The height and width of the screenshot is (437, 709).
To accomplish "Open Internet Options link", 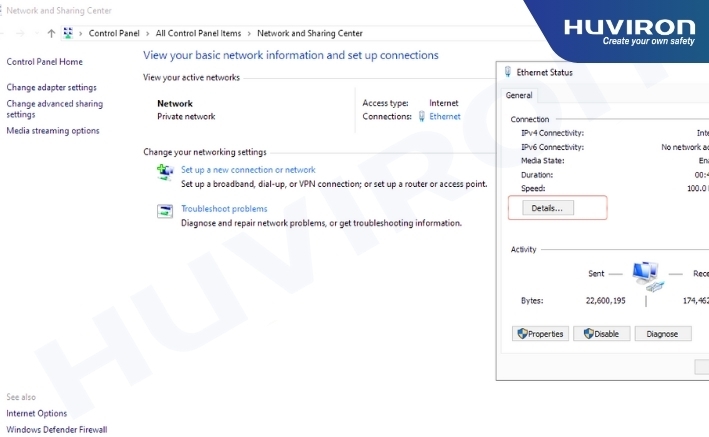I will [37, 413].
